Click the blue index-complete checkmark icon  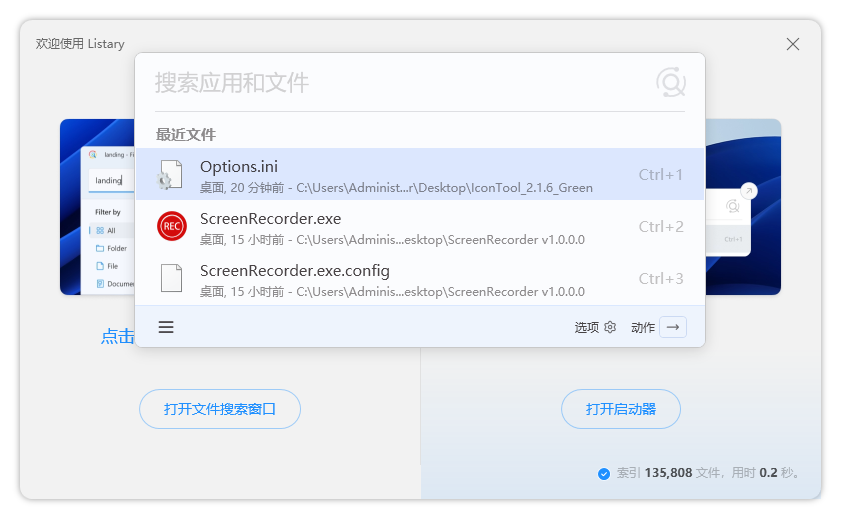604,473
